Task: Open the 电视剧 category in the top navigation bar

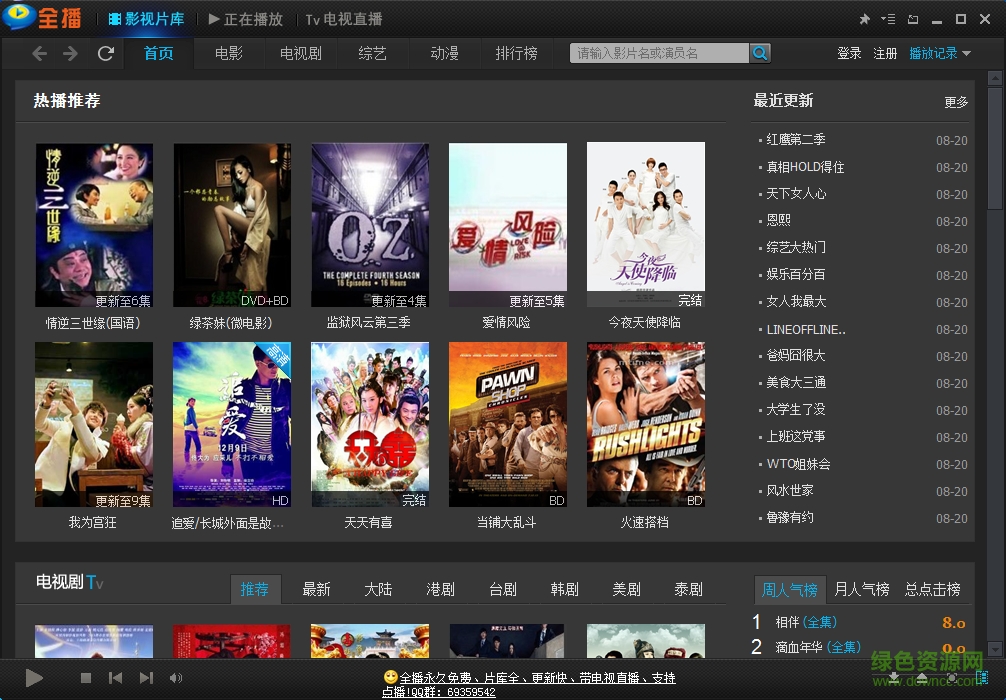Action: click(x=301, y=53)
